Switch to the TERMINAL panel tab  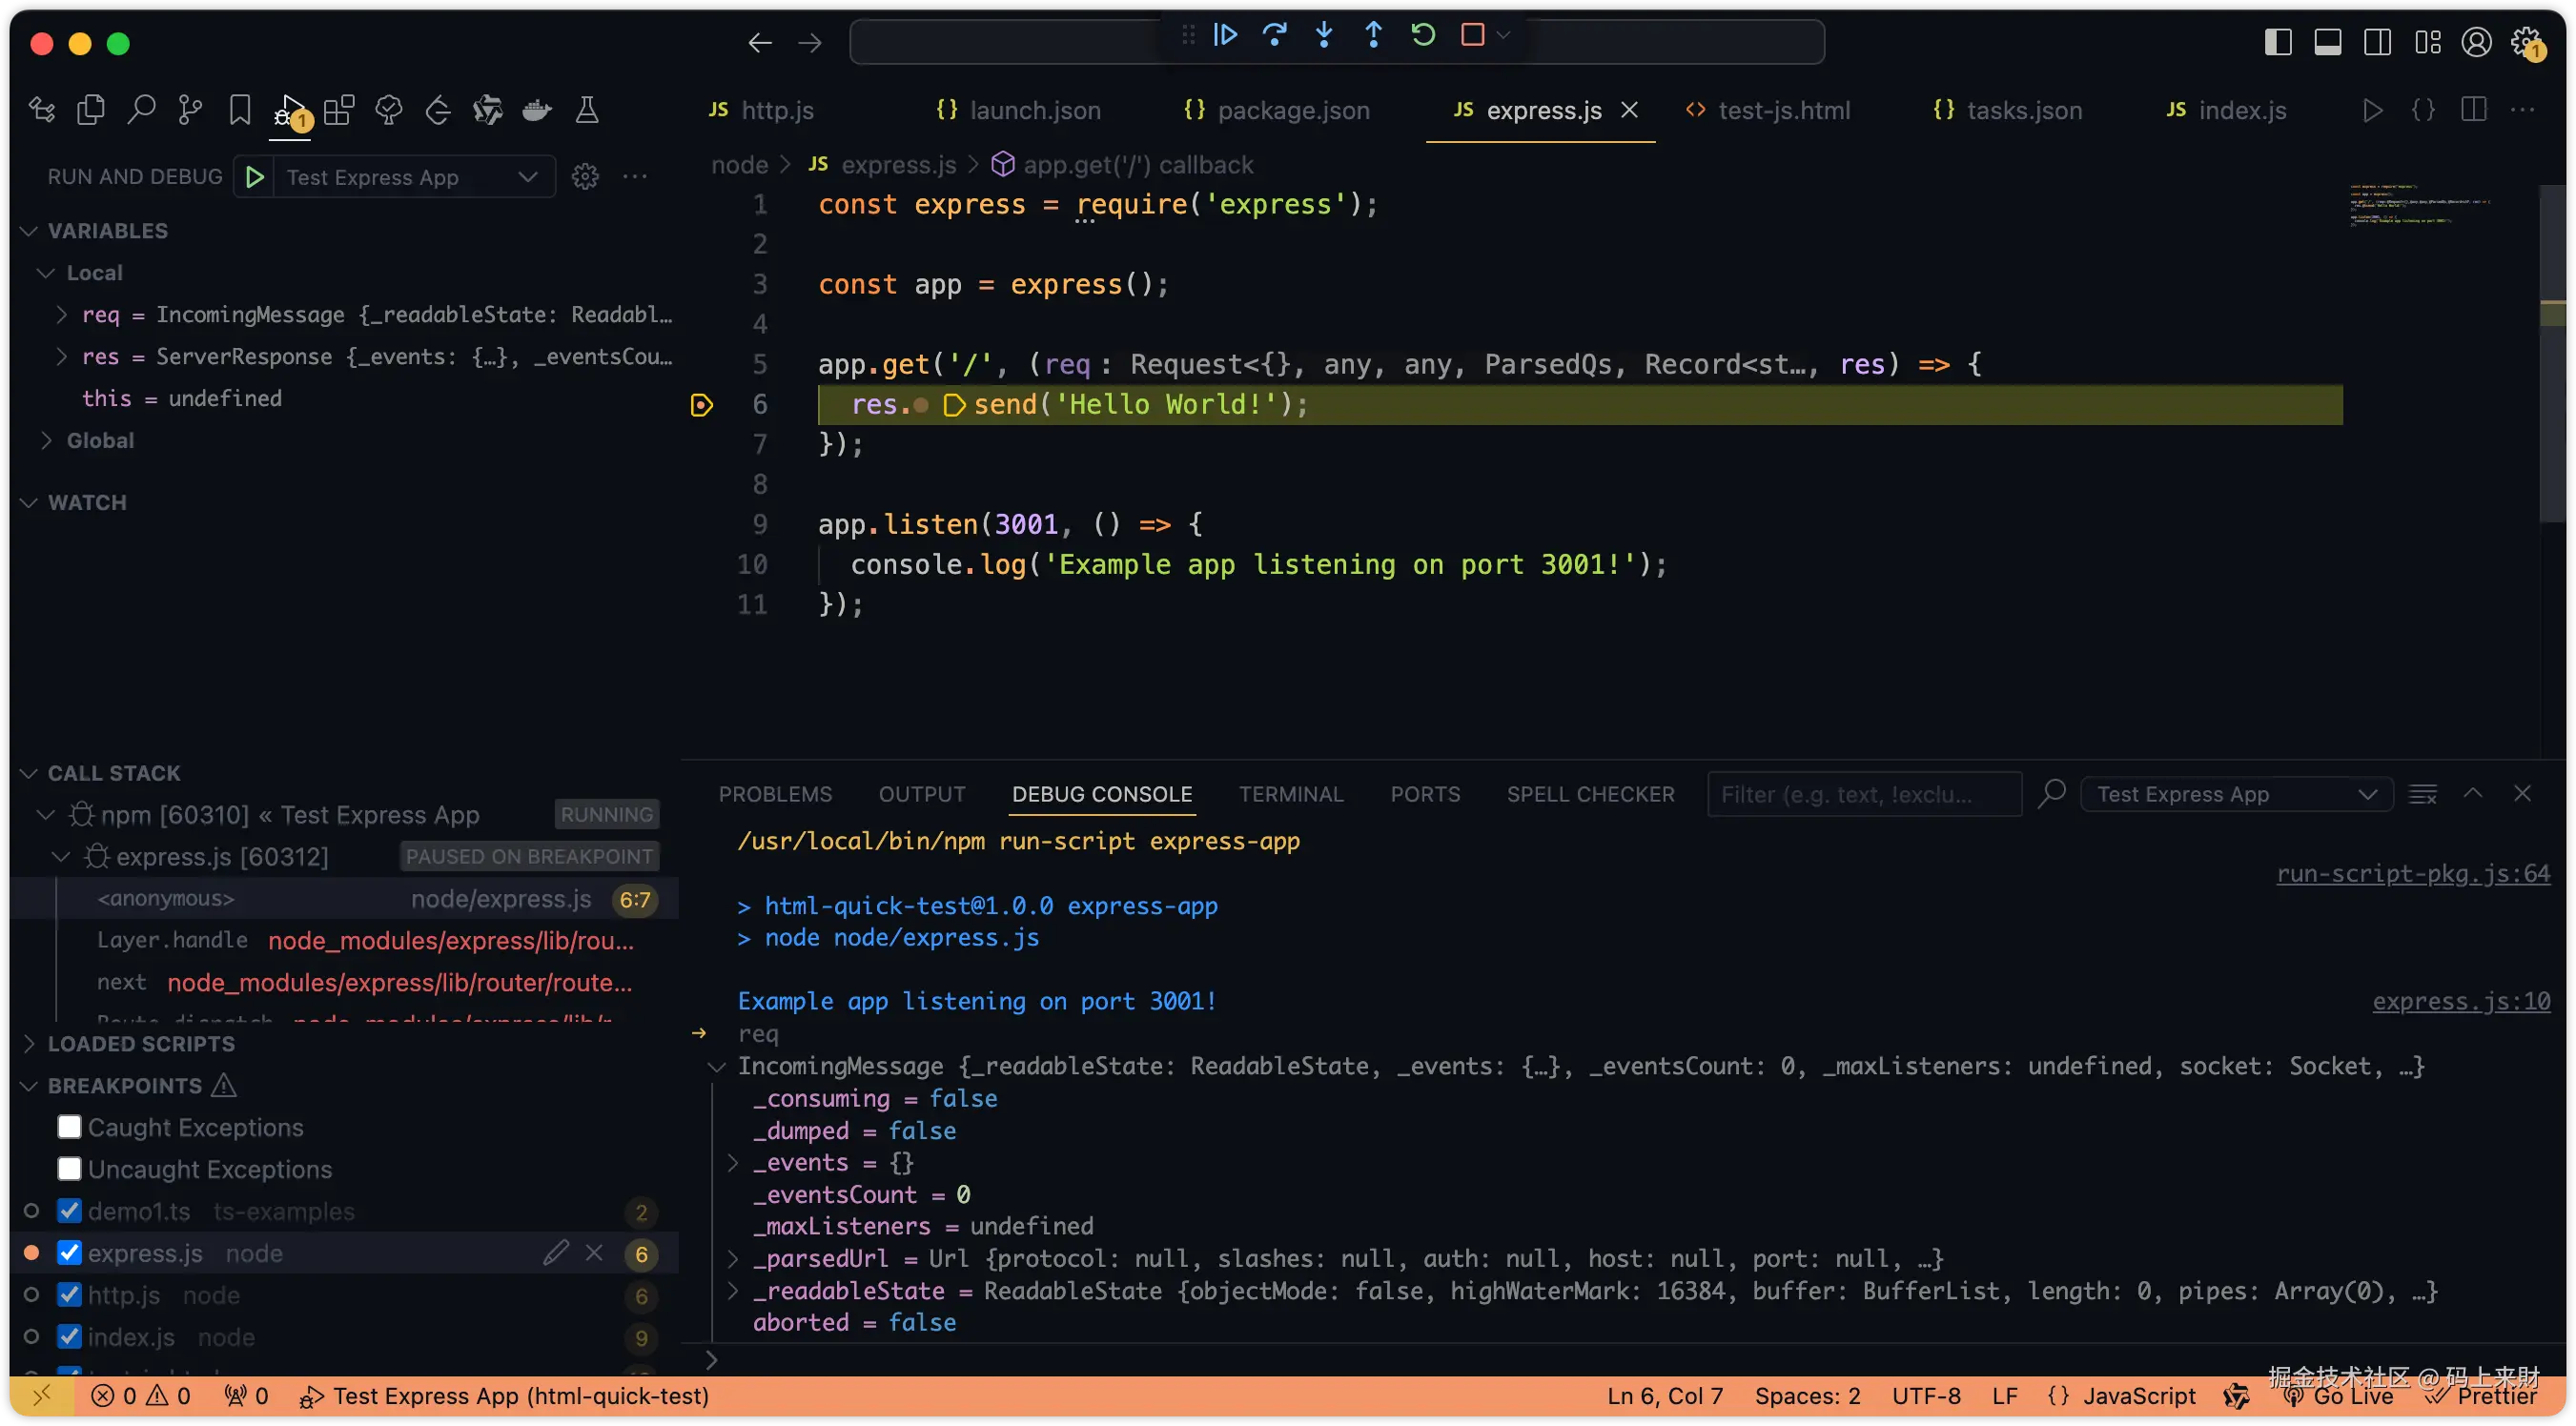point(1290,794)
